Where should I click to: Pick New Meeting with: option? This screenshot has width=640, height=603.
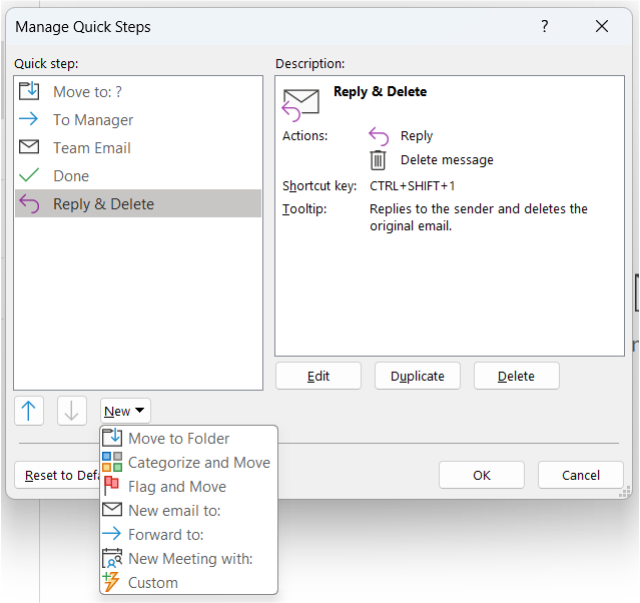click(x=190, y=558)
